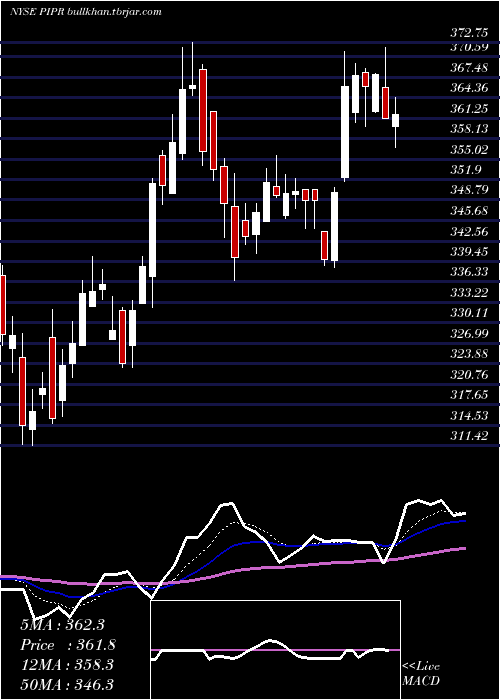
Task: Select the 342.56 axis value
Action: click(x=469, y=231)
